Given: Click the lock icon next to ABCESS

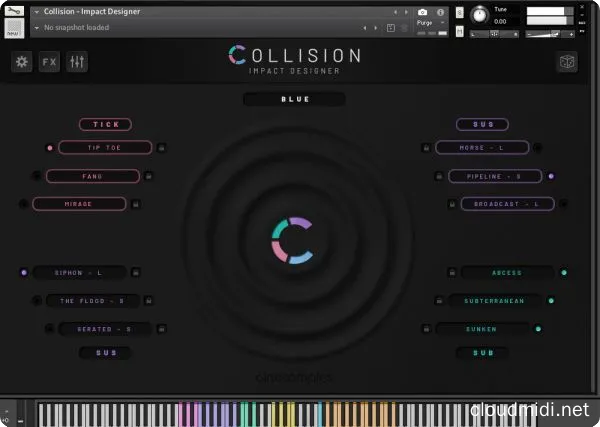Looking at the screenshot, I should click(452, 272).
